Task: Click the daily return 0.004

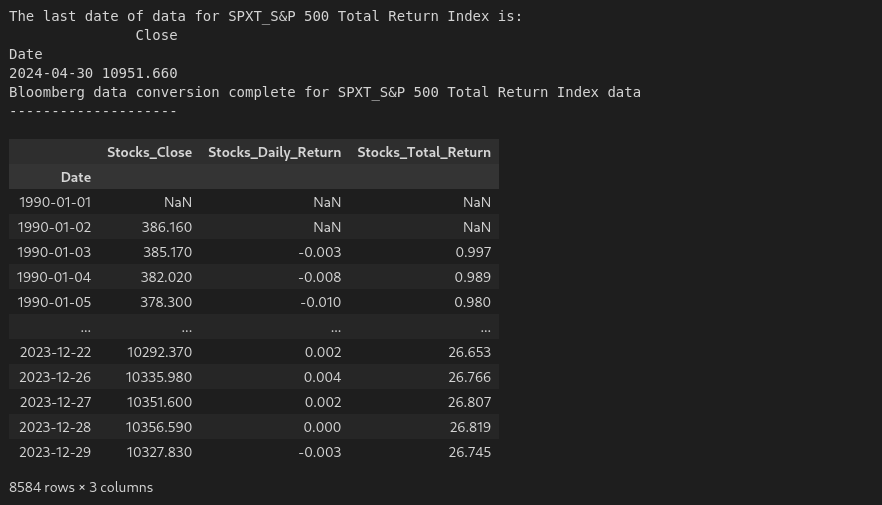Action: pyautogui.click(x=323, y=377)
